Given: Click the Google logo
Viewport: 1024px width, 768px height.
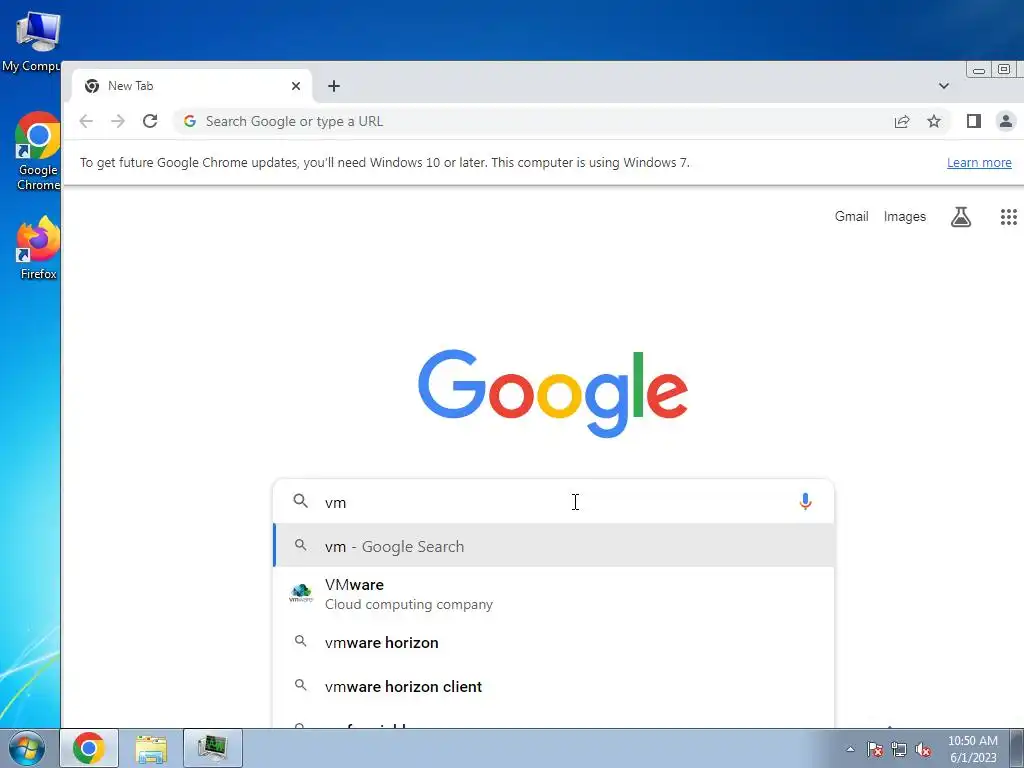Looking at the screenshot, I should coord(552,392).
